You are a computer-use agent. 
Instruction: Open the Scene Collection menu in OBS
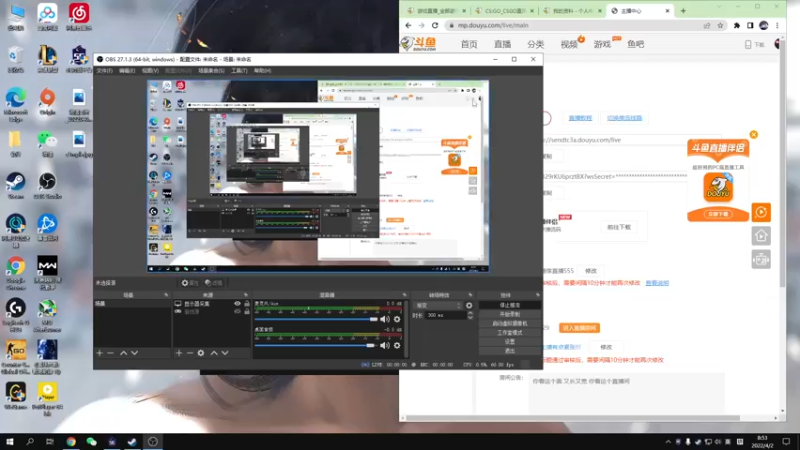(211, 70)
